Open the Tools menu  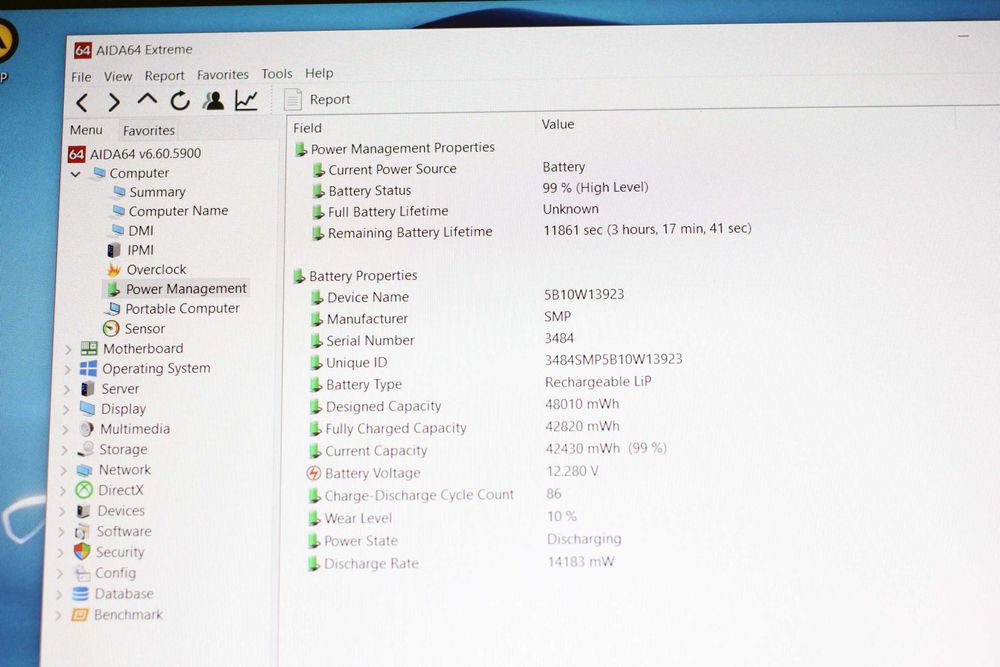click(277, 74)
